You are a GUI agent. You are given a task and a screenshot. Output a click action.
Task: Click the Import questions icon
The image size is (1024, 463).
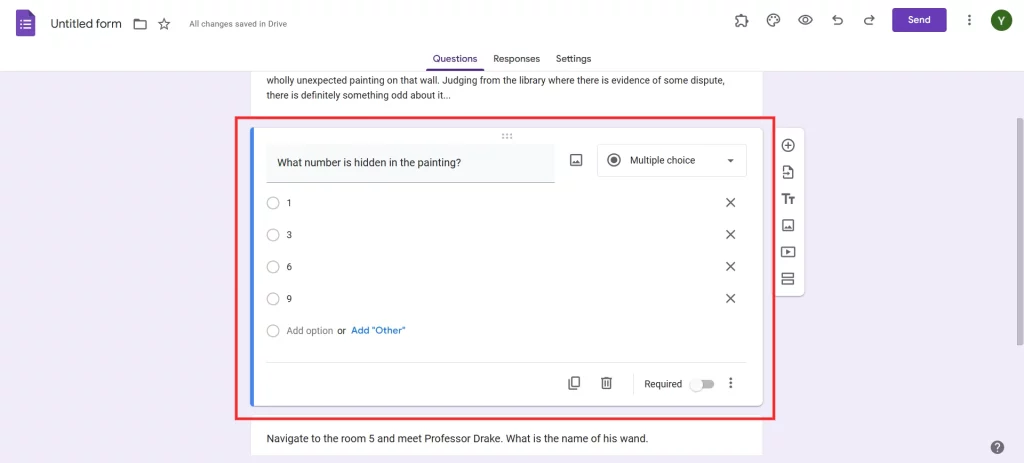click(x=788, y=172)
